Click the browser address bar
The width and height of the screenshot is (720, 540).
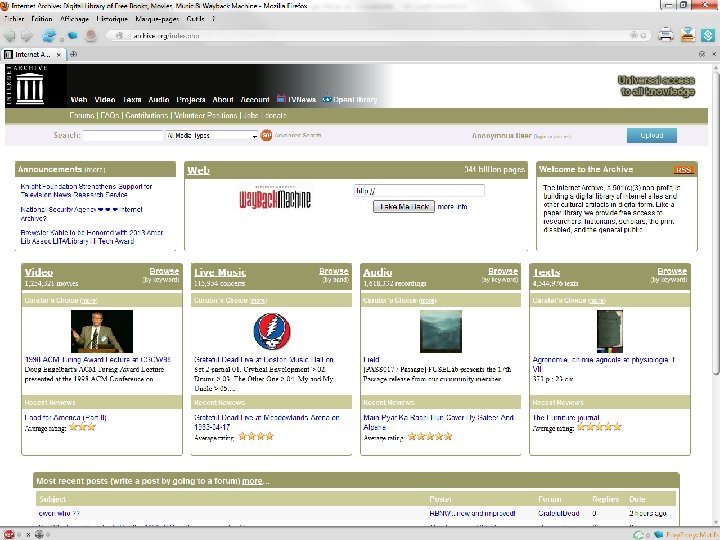[x=377, y=35]
